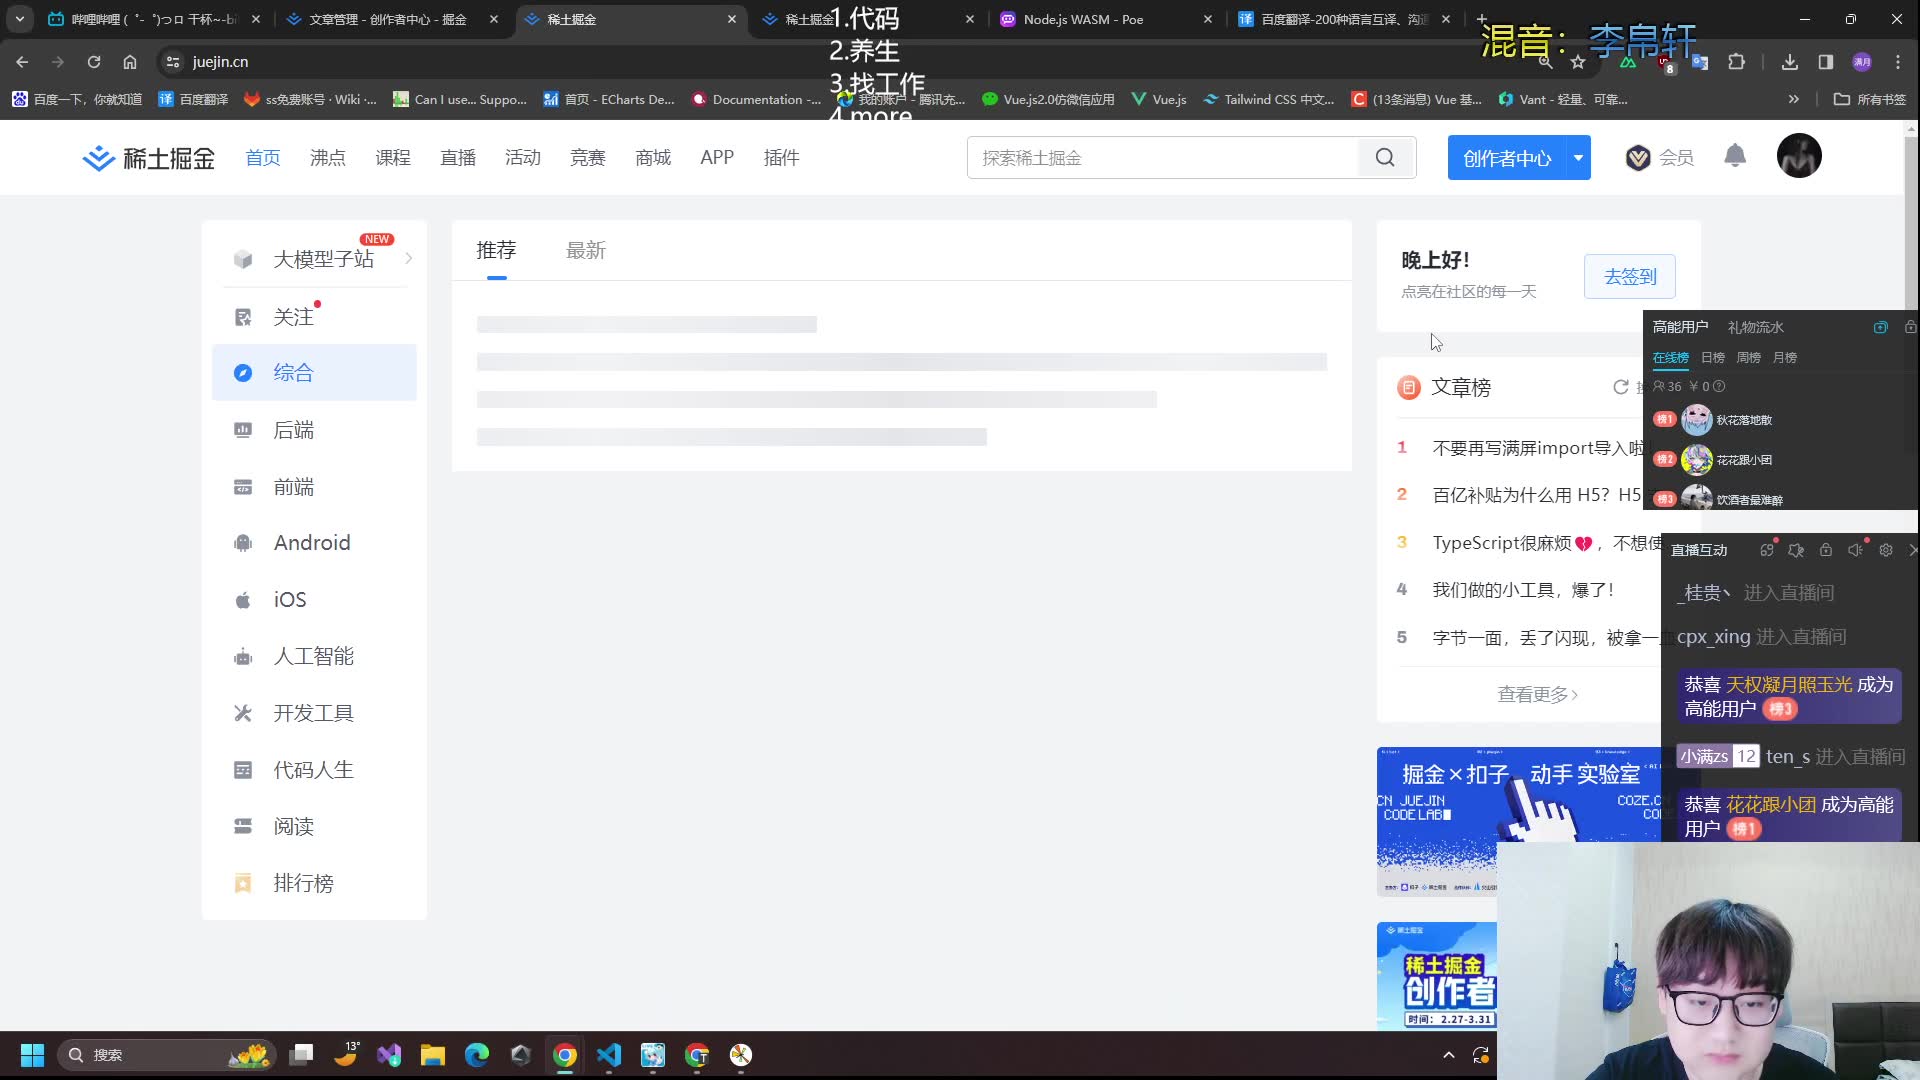Screen dimensions: 1920x1080
Task: Open Chrome downloads icon
Action: click(x=1790, y=62)
